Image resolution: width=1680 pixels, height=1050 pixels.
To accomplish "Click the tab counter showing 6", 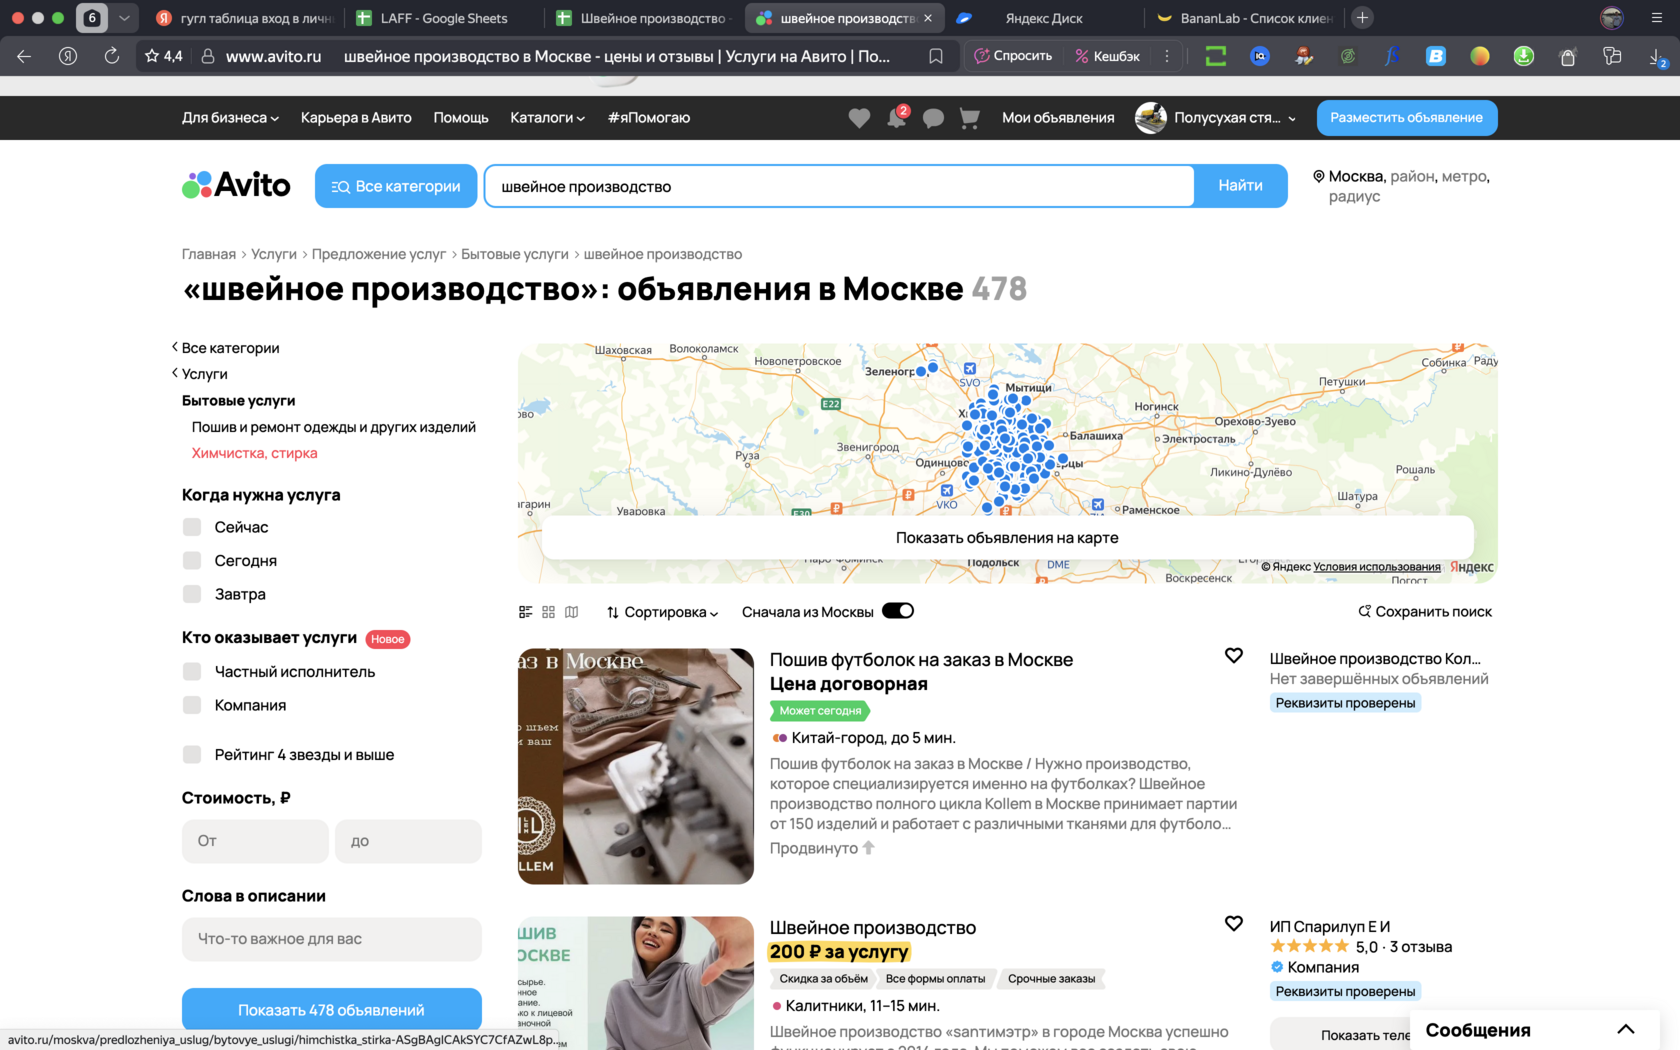I will click(x=92, y=18).
